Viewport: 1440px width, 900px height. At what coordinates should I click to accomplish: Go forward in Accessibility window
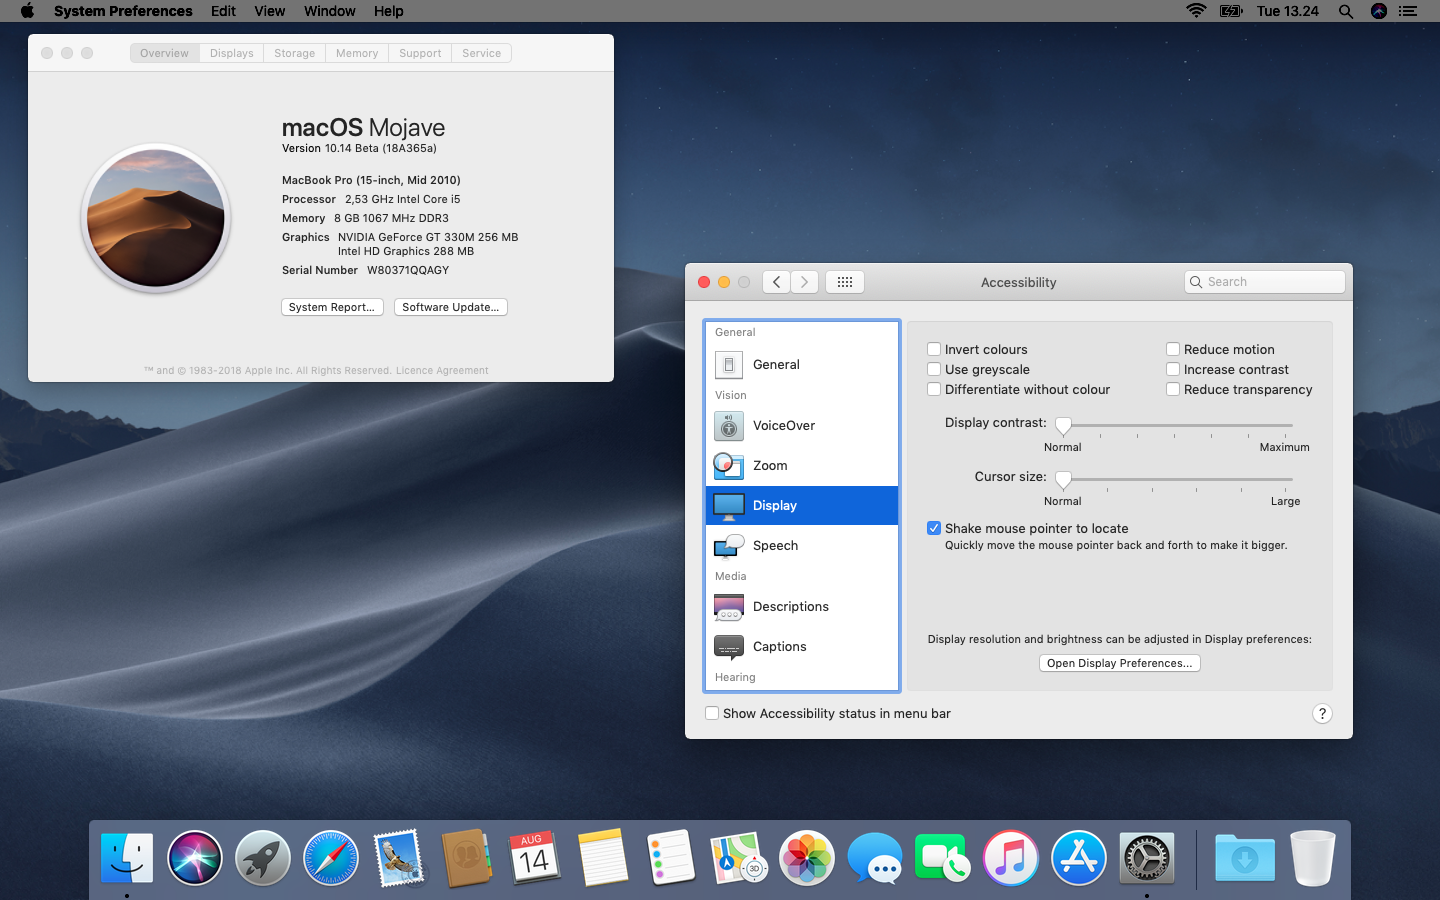(805, 282)
